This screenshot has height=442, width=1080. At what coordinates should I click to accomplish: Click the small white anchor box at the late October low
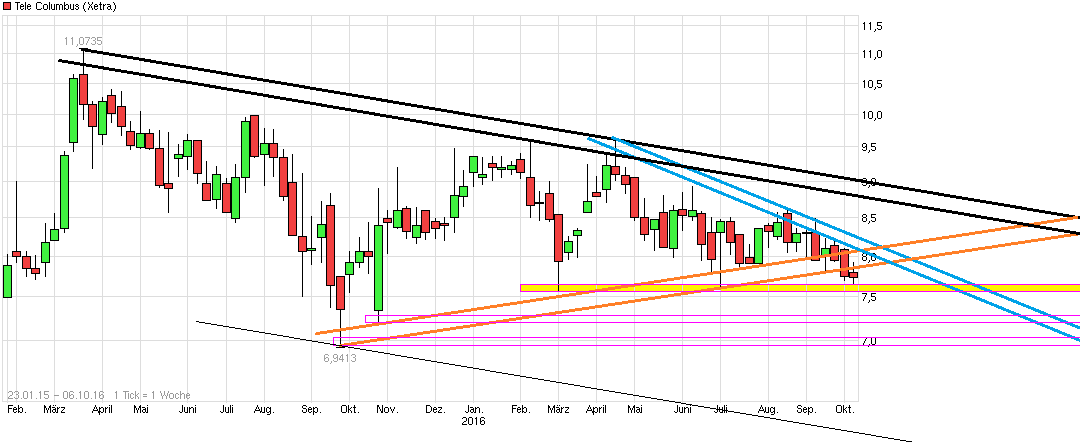point(371,319)
